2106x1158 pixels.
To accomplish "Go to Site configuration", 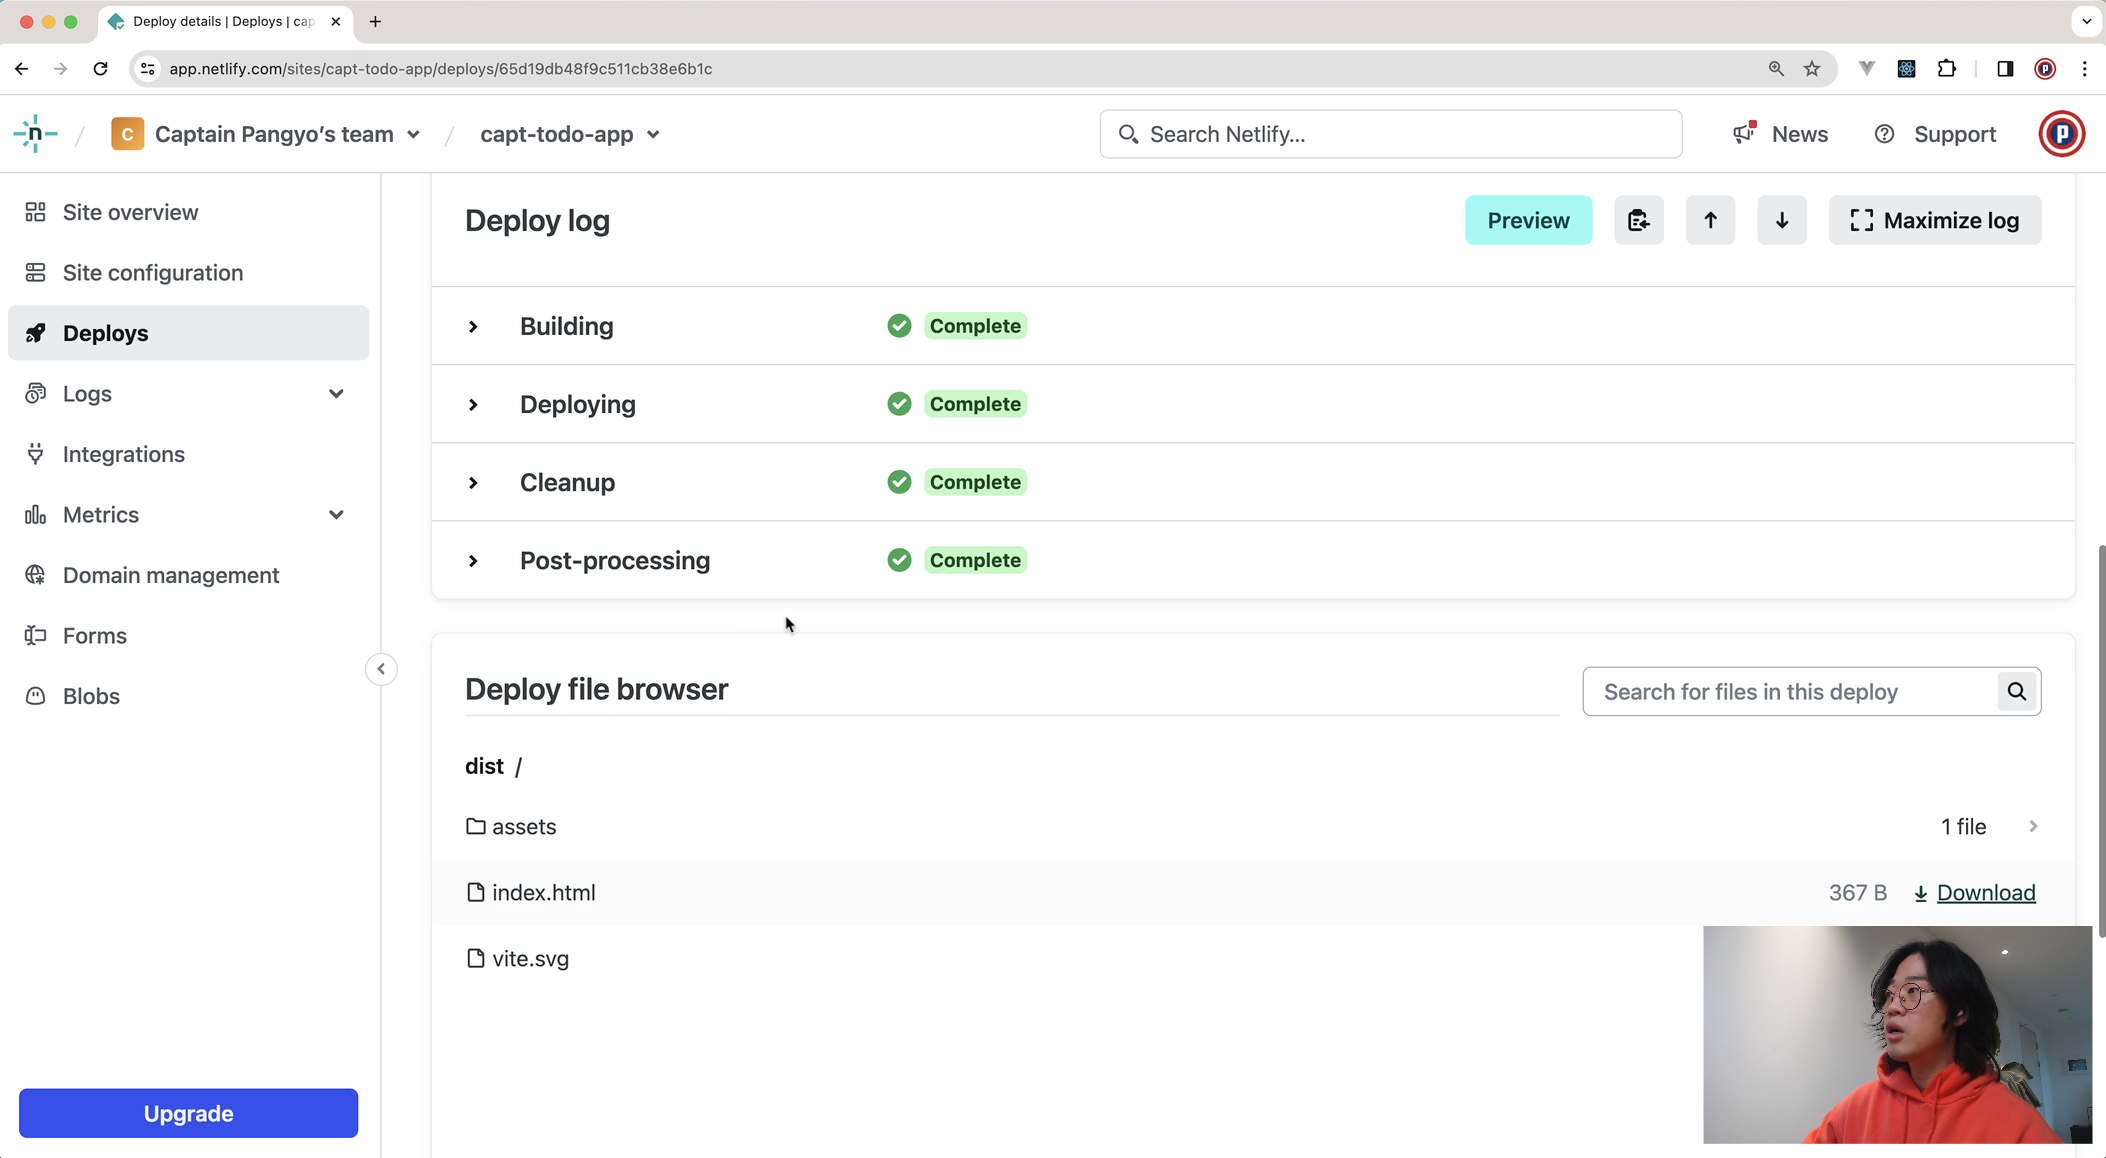I will pyautogui.click(x=152, y=273).
